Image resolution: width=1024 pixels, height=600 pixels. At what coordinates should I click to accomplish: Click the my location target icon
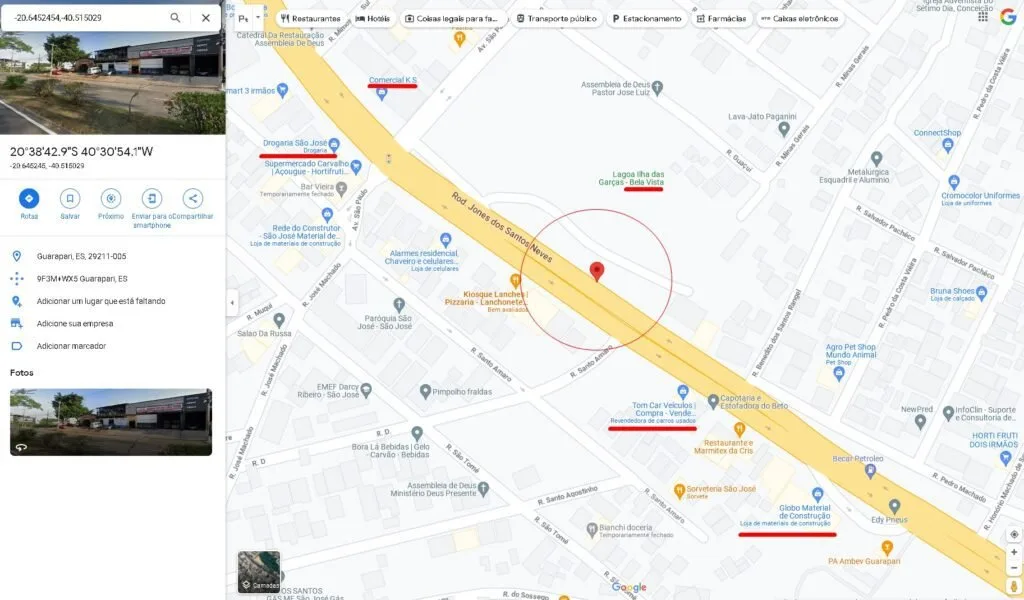(1014, 534)
